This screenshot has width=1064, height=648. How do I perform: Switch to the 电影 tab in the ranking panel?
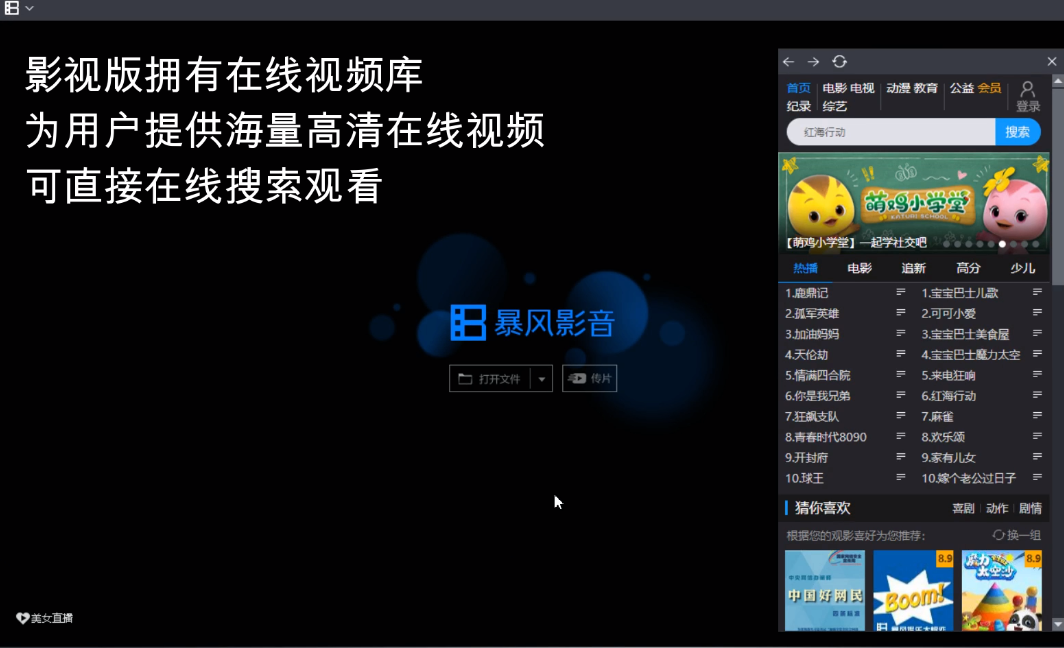(x=858, y=268)
